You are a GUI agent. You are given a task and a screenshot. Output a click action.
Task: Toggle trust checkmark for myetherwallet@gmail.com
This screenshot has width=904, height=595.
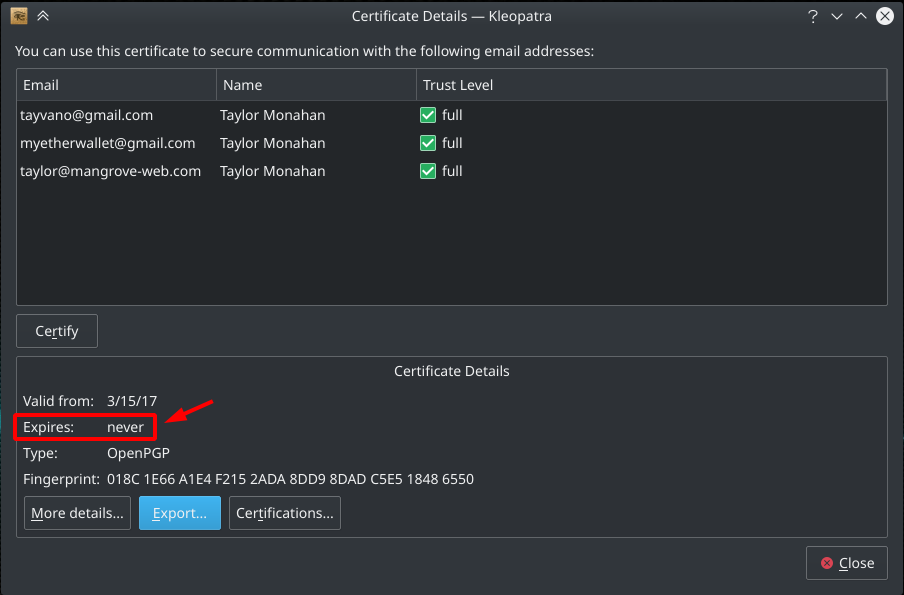(428, 143)
